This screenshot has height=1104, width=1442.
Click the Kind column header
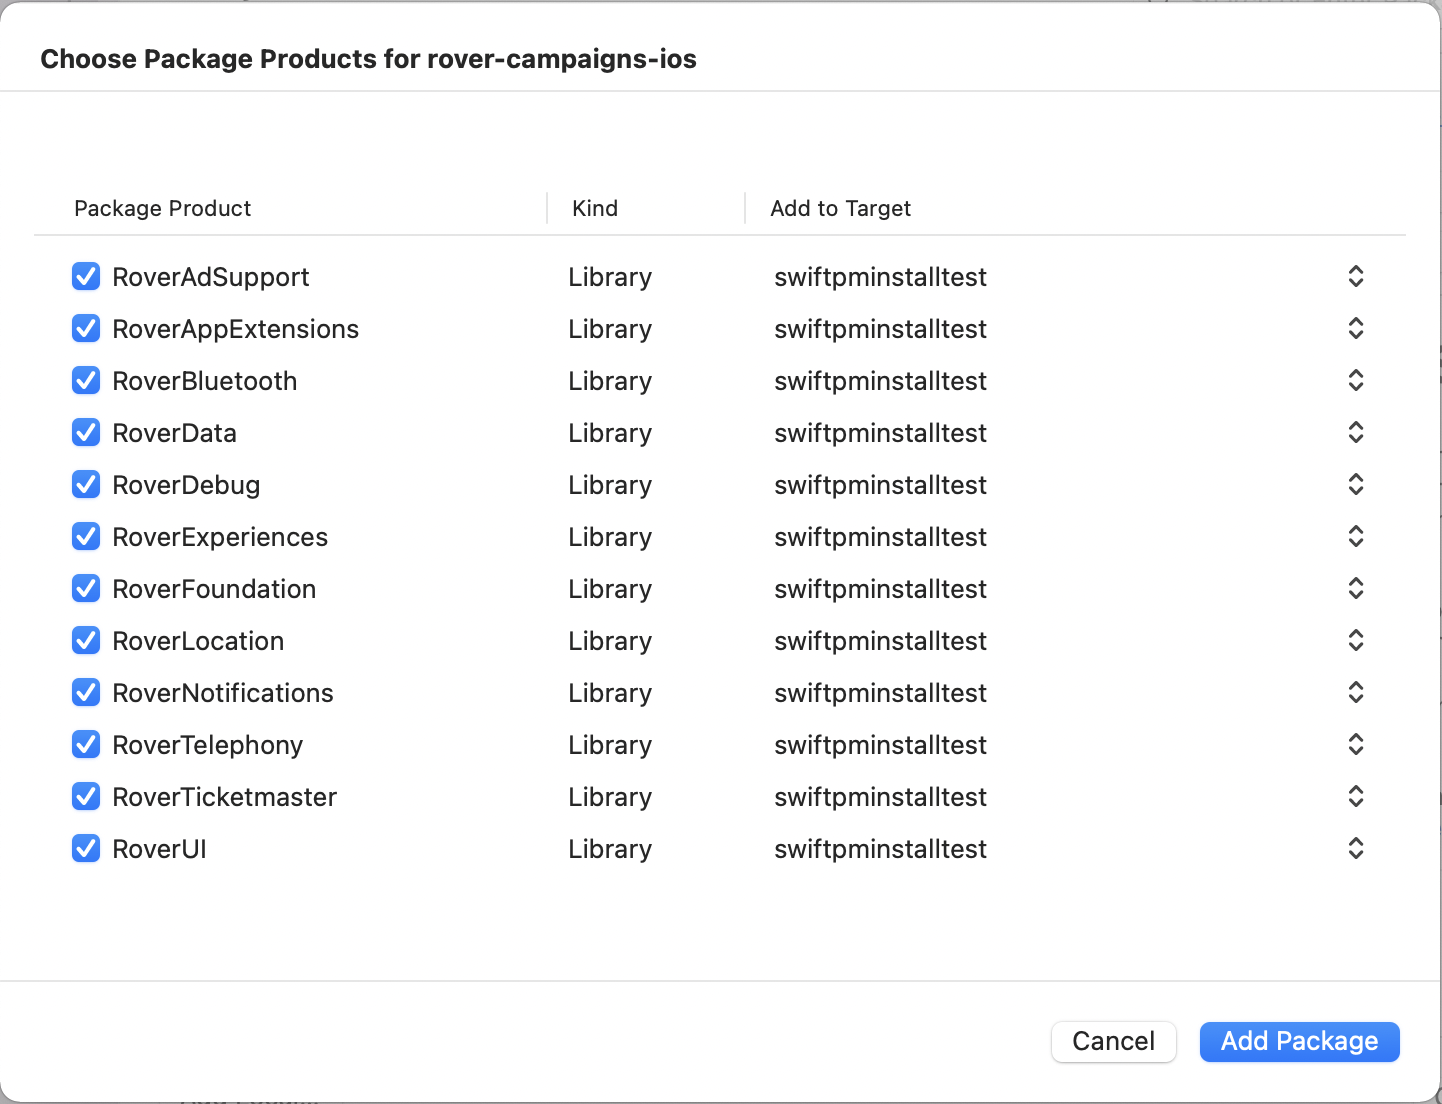[x=595, y=208]
